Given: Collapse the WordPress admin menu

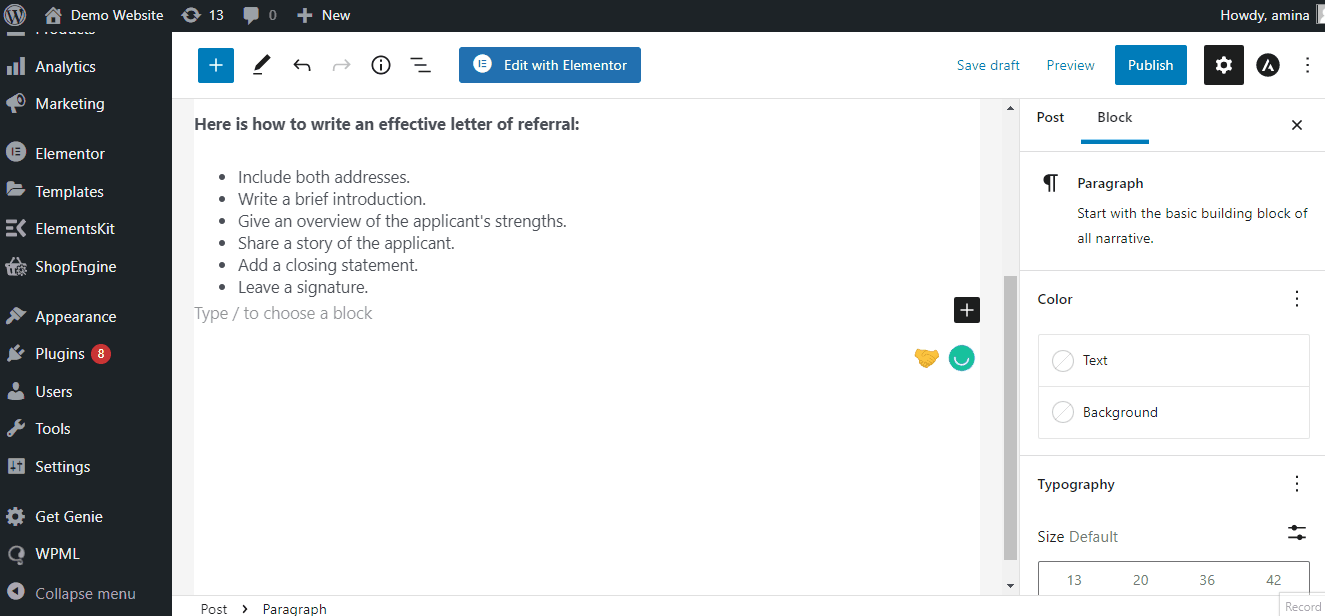Looking at the screenshot, I should 85,593.
